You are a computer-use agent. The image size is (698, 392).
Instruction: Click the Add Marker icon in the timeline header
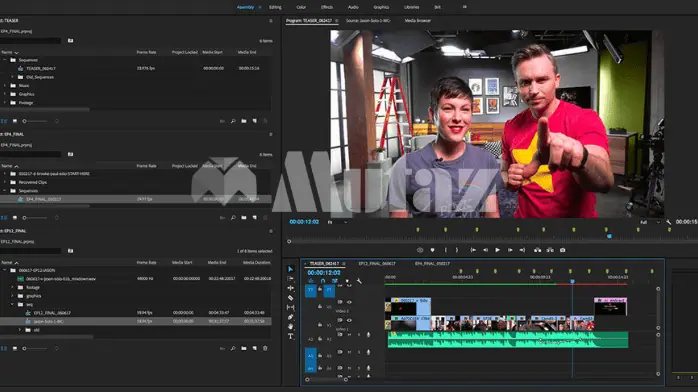tap(347, 281)
